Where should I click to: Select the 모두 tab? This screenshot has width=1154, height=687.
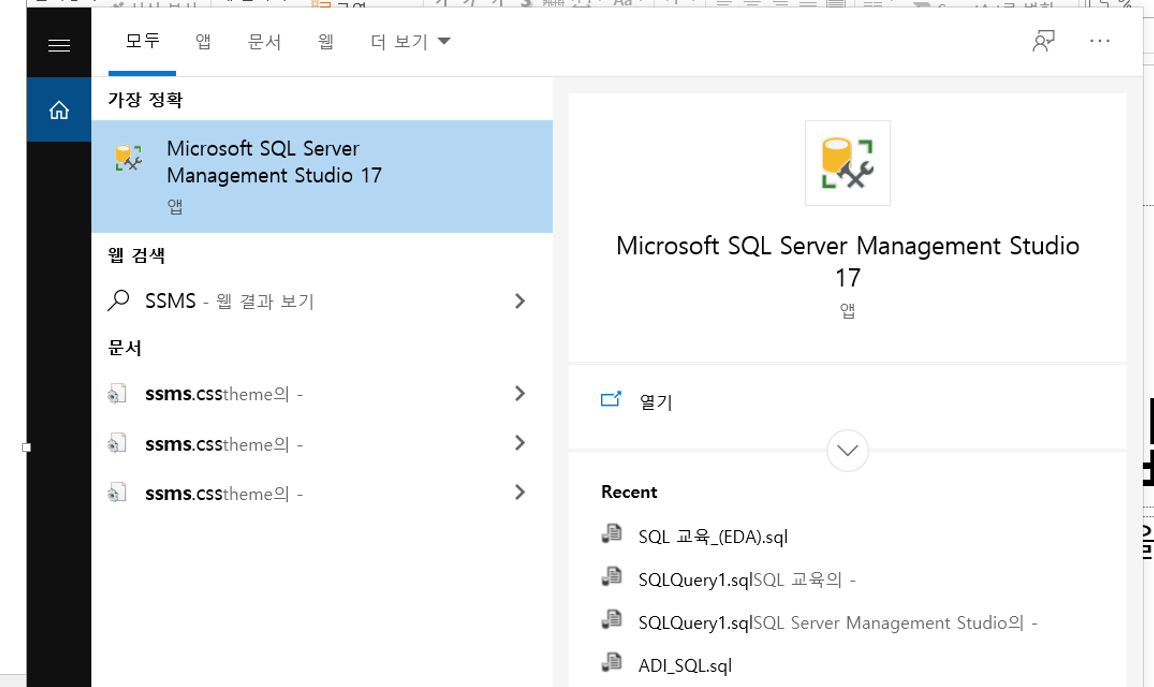point(142,41)
